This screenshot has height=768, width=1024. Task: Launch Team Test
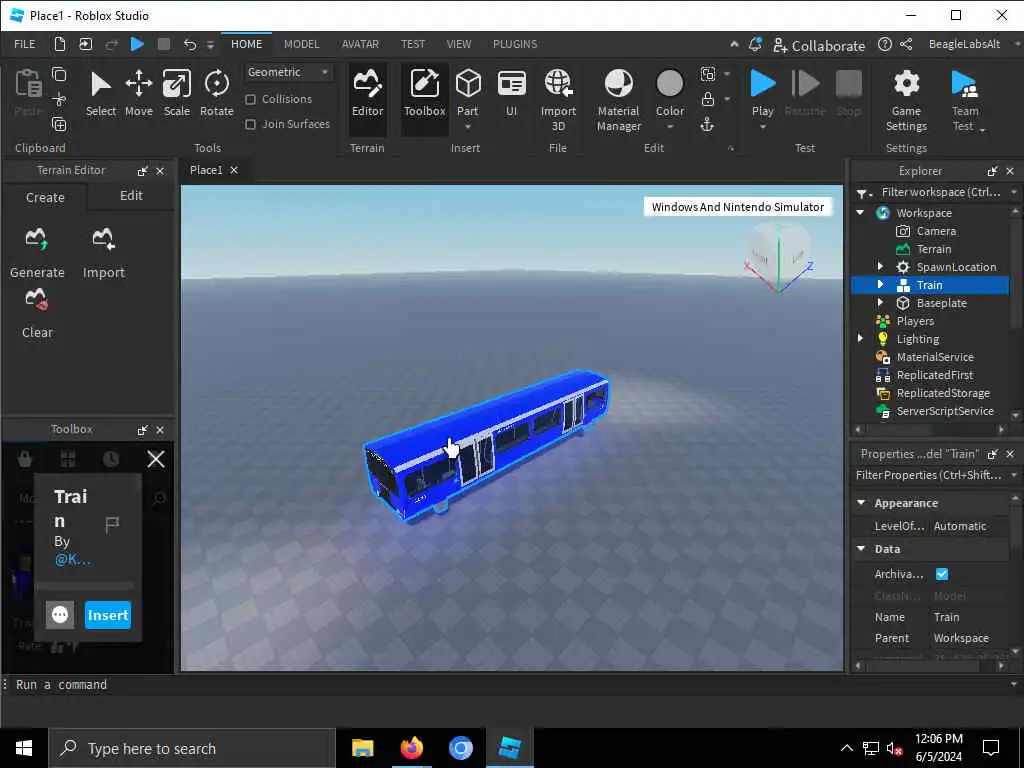point(965,99)
